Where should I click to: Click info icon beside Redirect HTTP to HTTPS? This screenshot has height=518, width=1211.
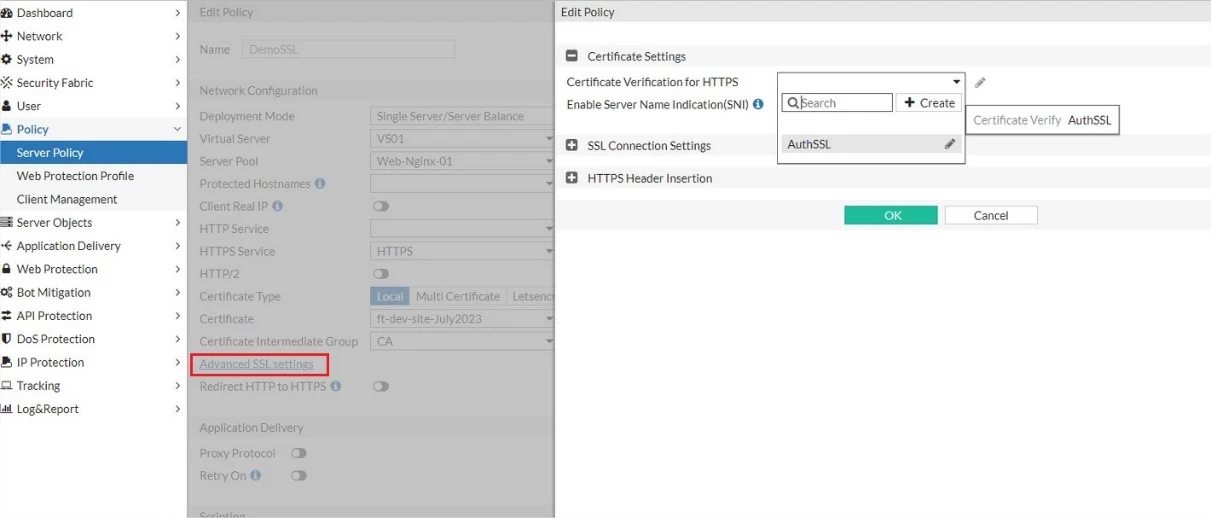pos(336,386)
